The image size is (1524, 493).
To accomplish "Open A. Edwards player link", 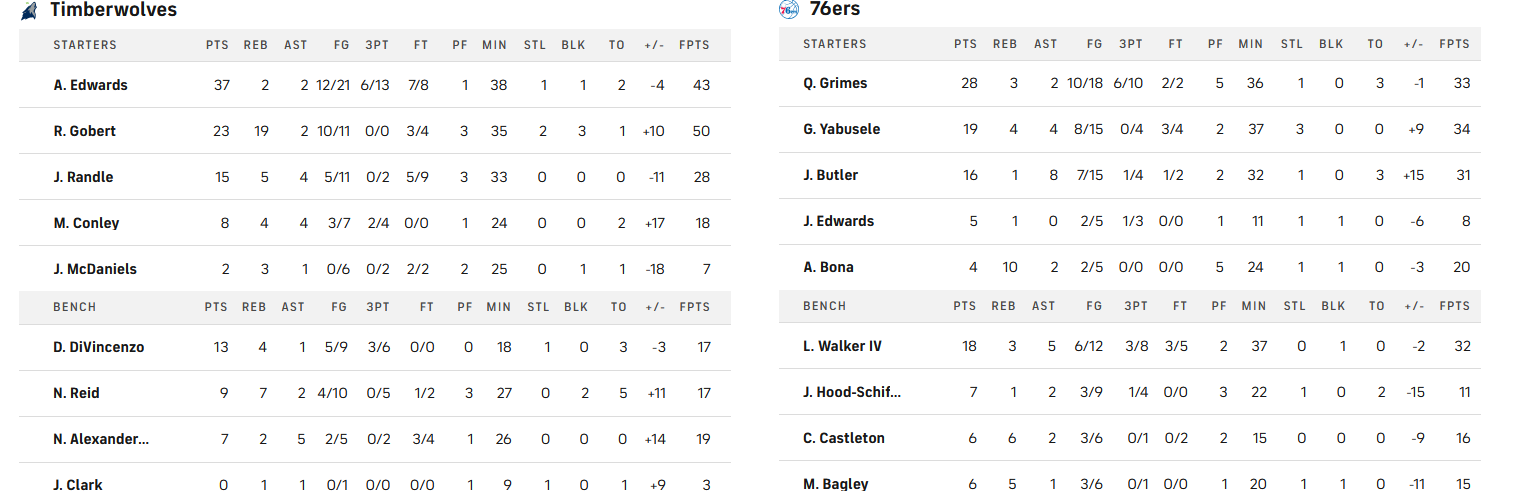I will (x=90, y=85).
